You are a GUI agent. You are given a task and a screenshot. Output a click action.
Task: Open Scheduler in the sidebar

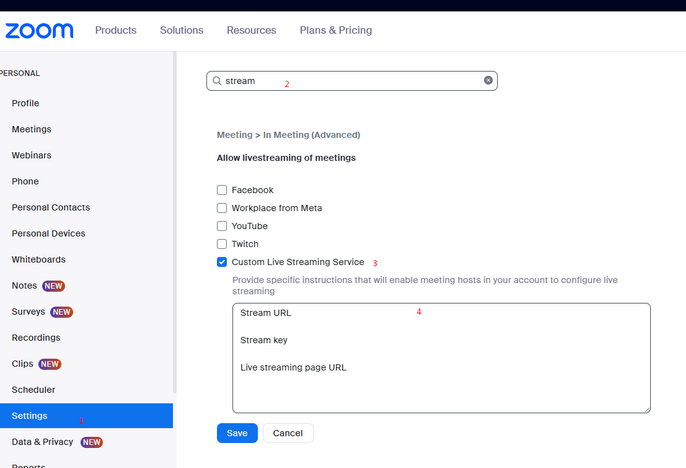tap(33, 390)
